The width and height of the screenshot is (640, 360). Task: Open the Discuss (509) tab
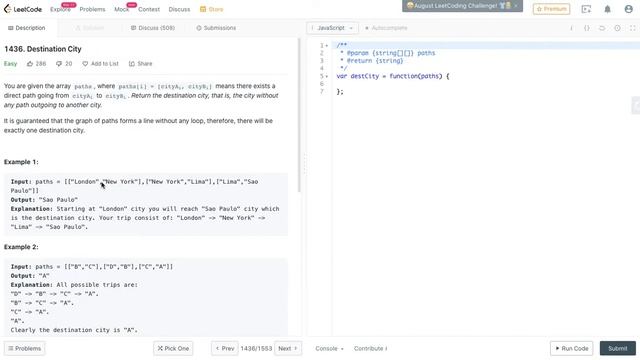(x=153, y=28)
